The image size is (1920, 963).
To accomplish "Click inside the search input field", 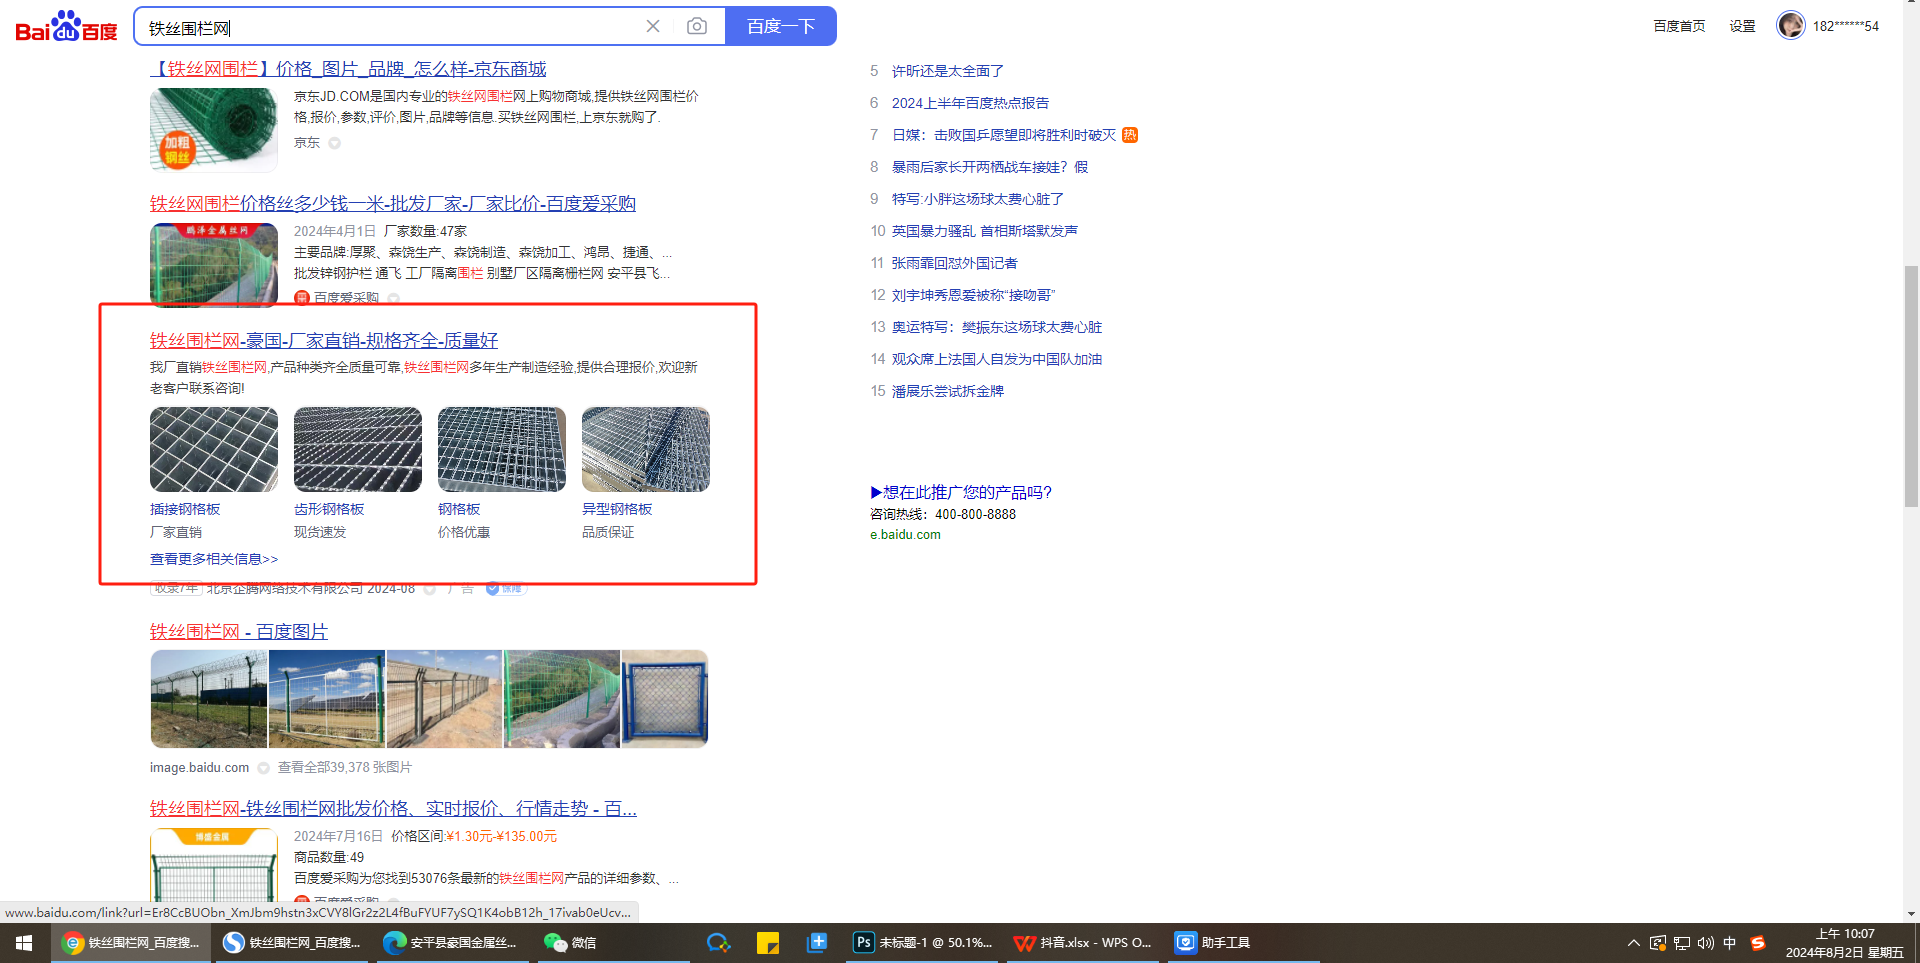I will [390, 27].
